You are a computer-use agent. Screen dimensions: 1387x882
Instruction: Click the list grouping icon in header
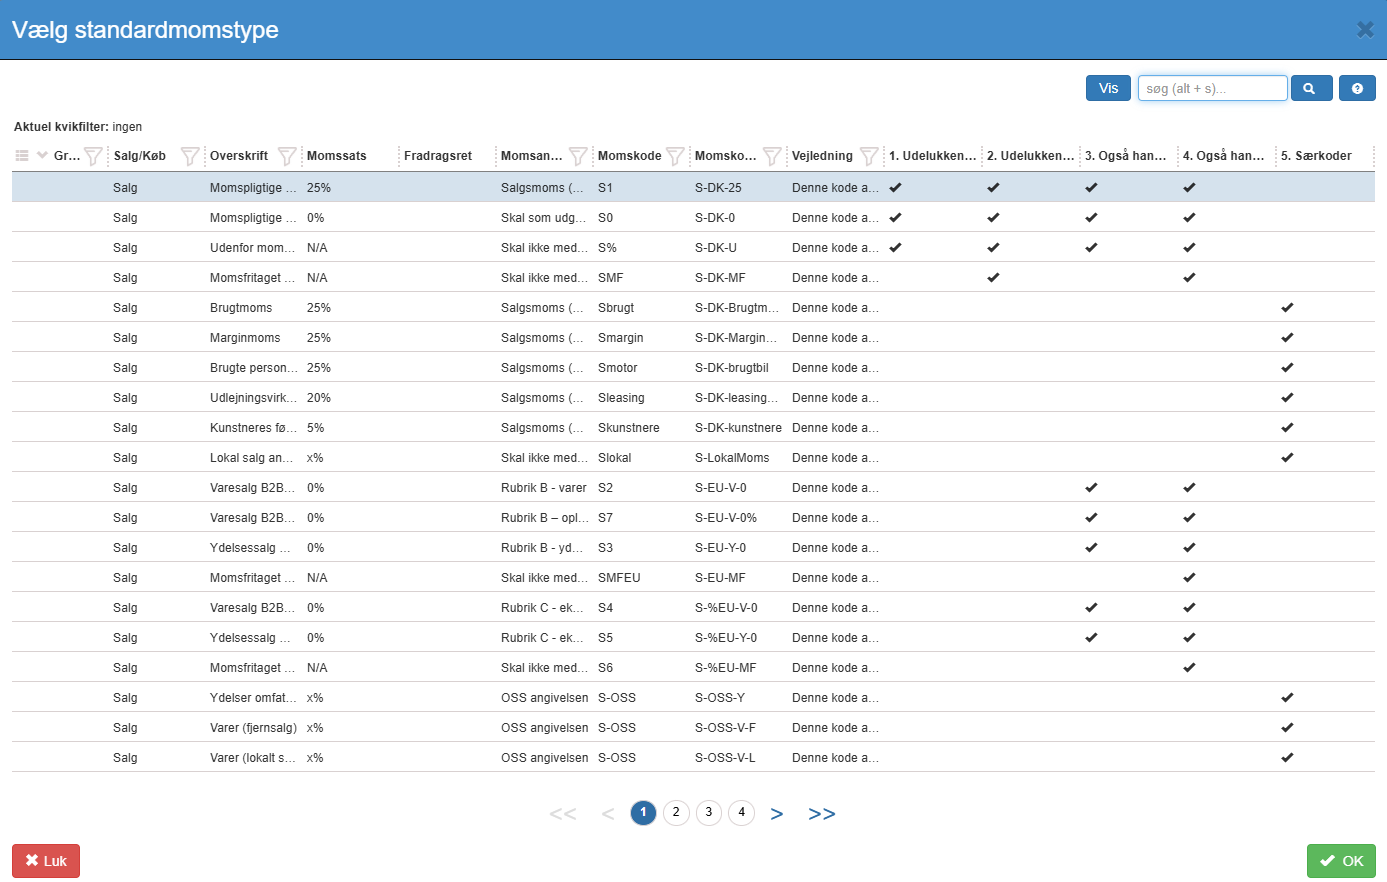[x=22, y=155]
